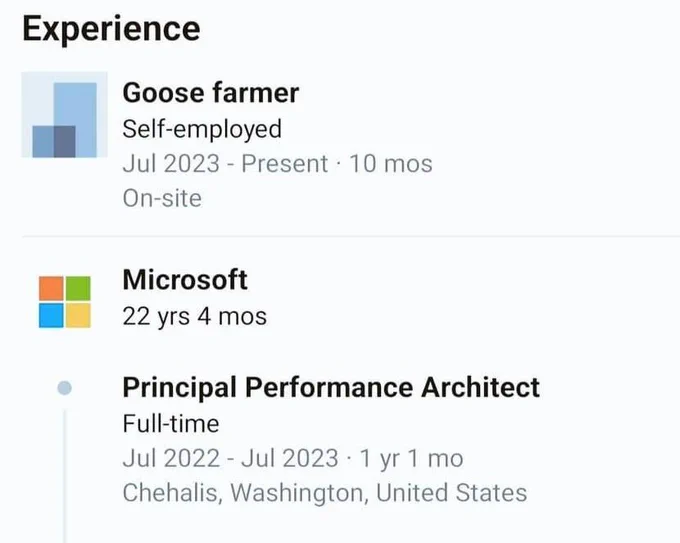Viewport: 680px width, 543px height.
Task: Click the blue square of Microsoft logo
Action: click(x=51, y=316)
